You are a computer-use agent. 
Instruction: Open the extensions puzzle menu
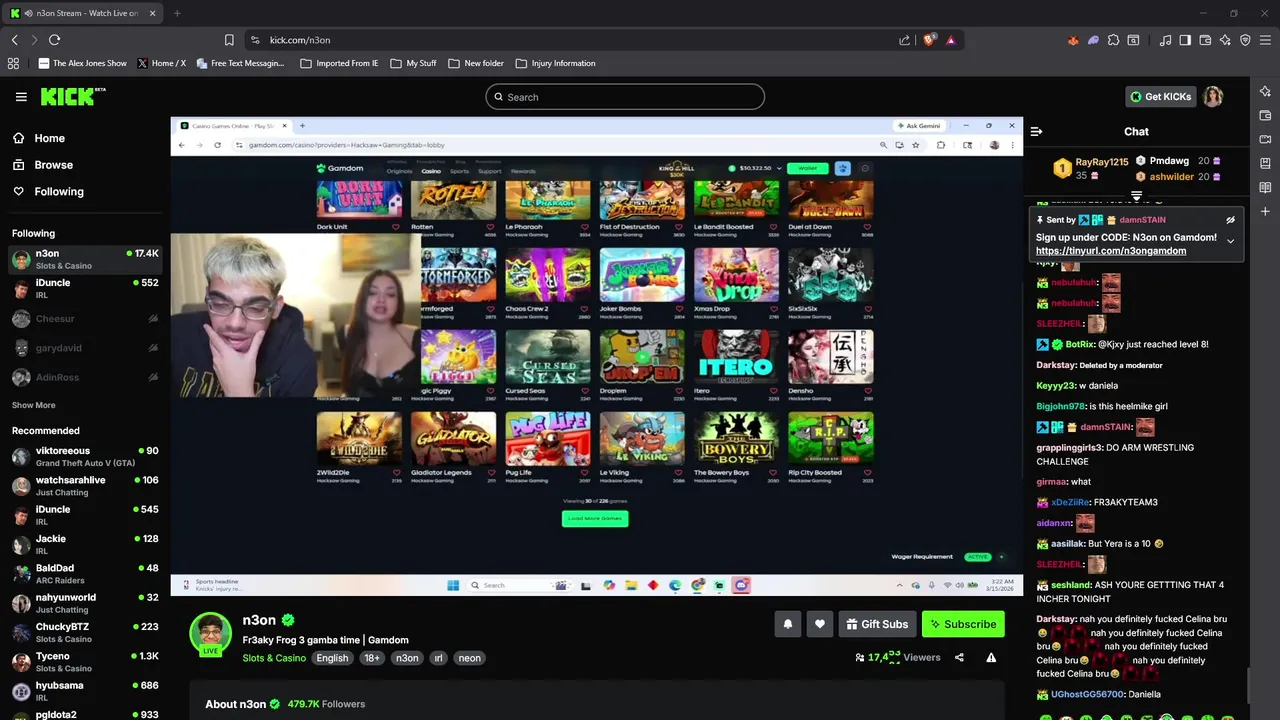[x=1113, y=40]
